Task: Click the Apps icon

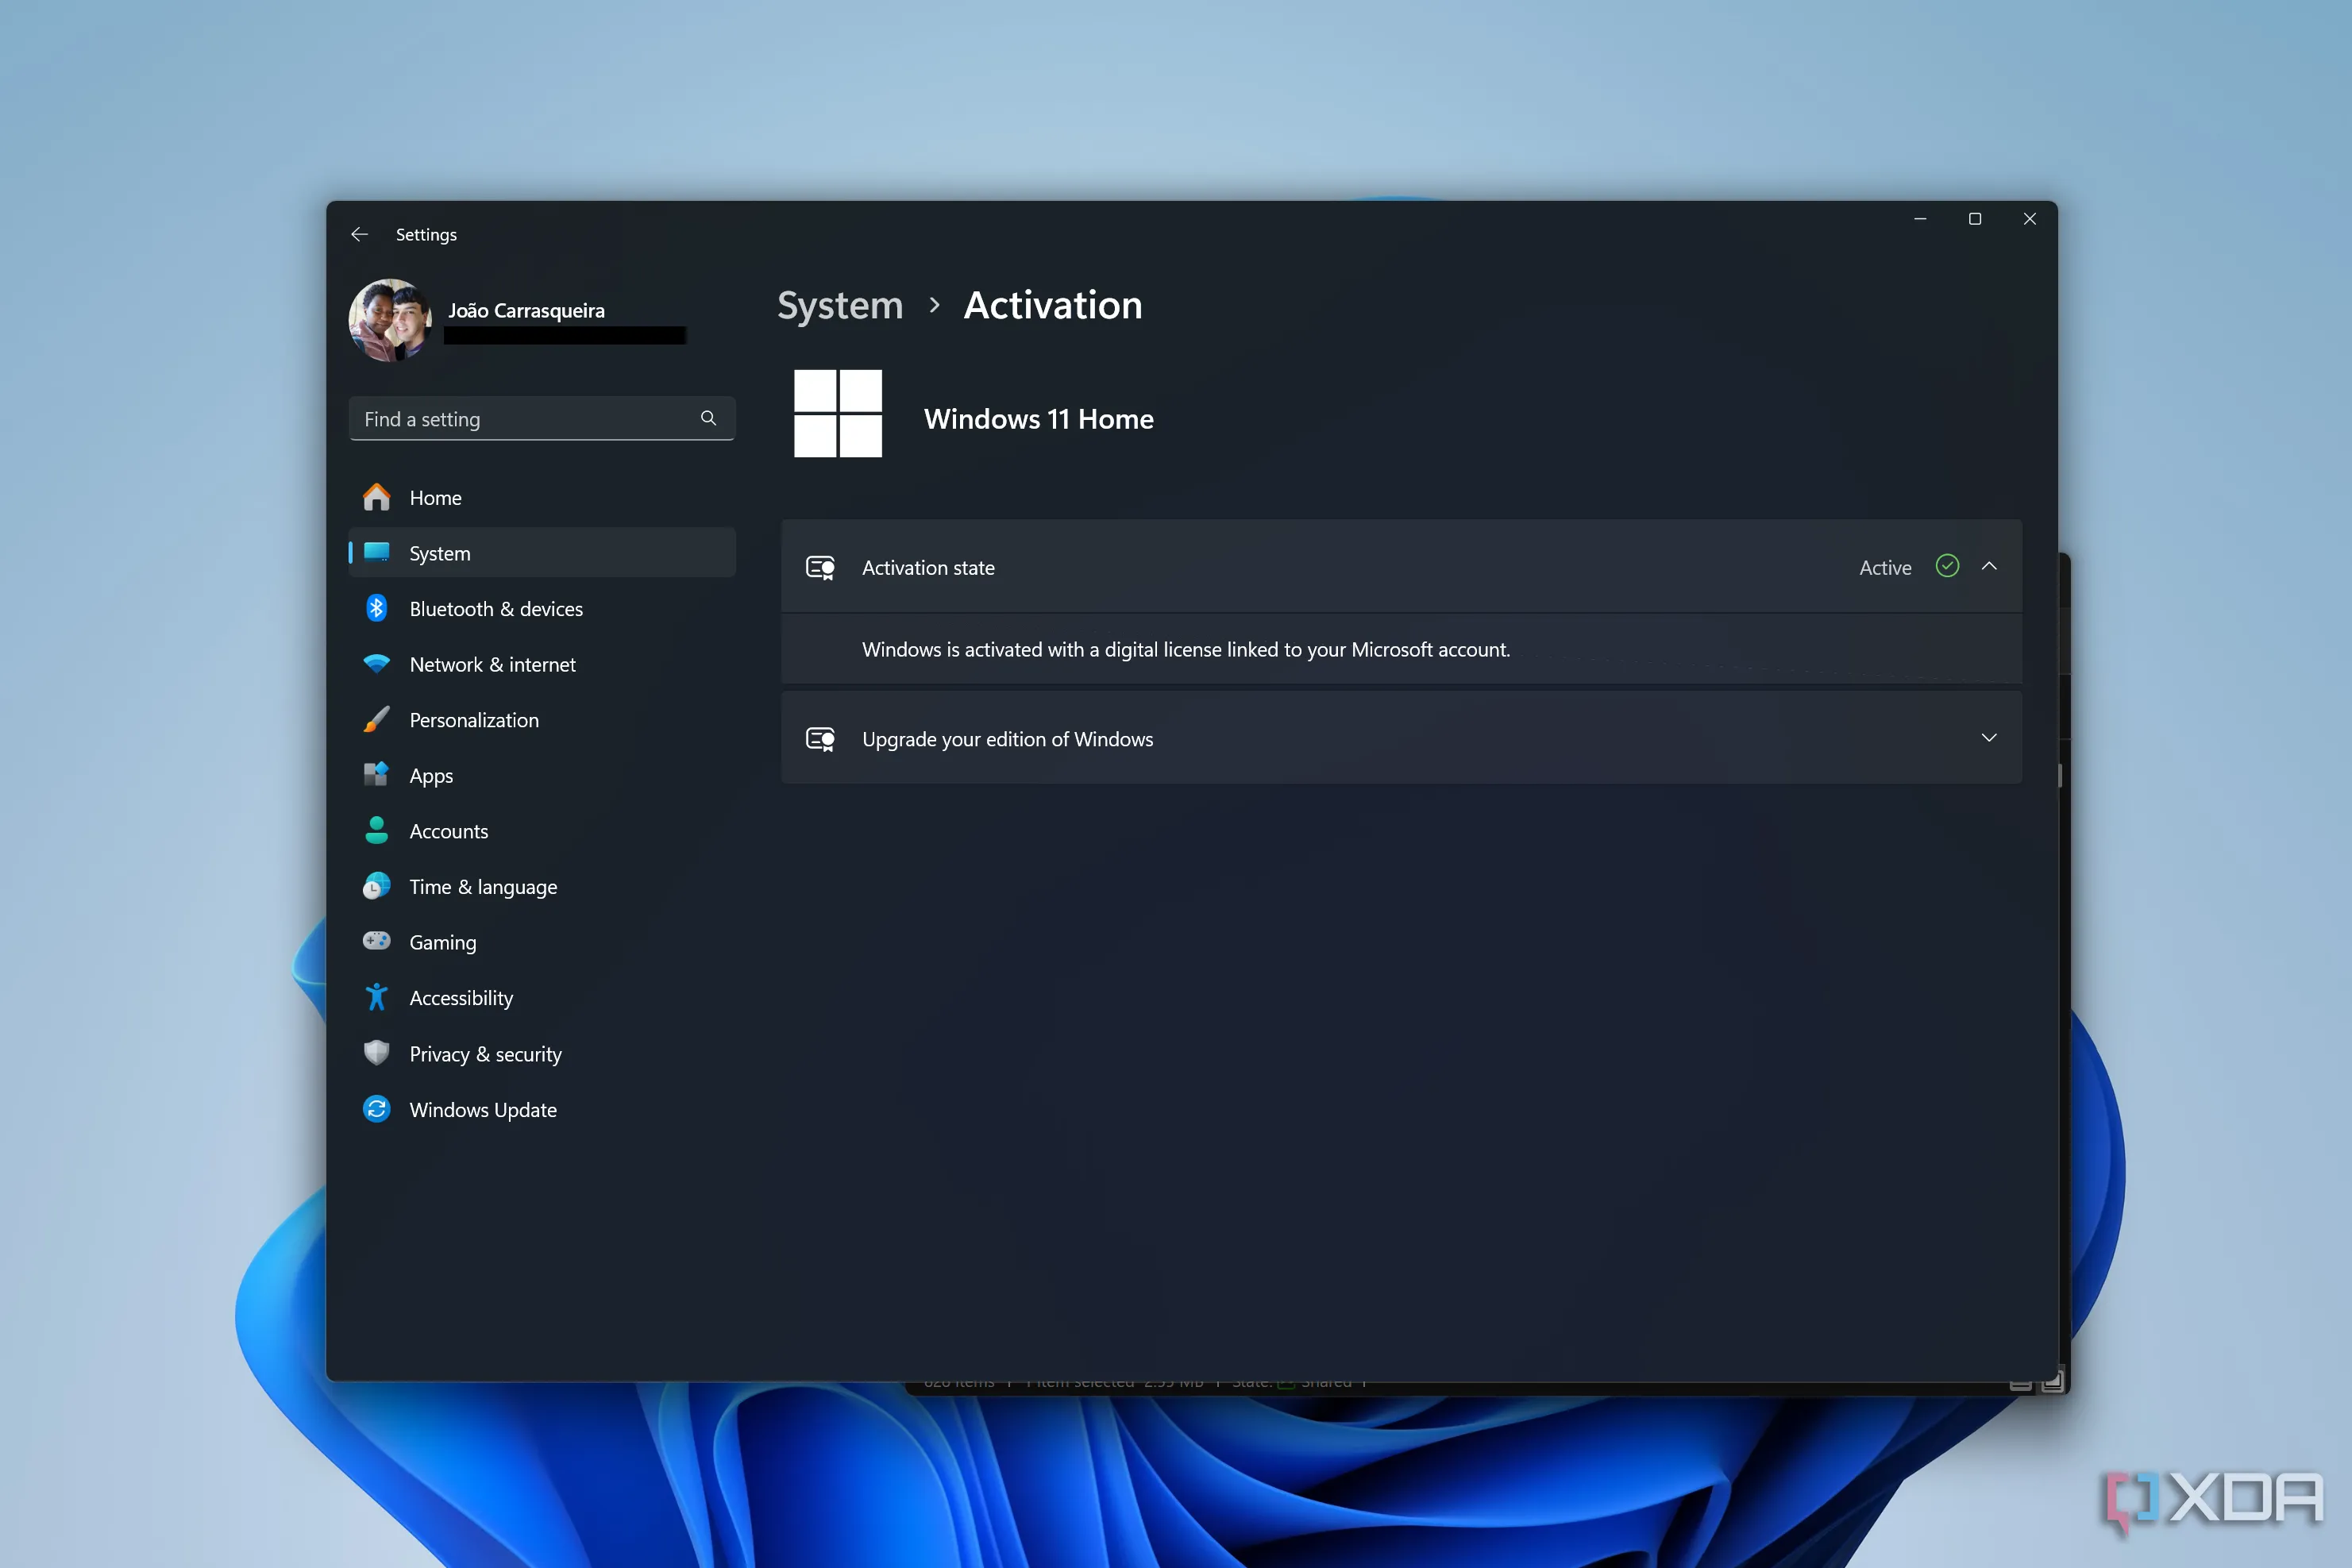Action: (376, 775)
